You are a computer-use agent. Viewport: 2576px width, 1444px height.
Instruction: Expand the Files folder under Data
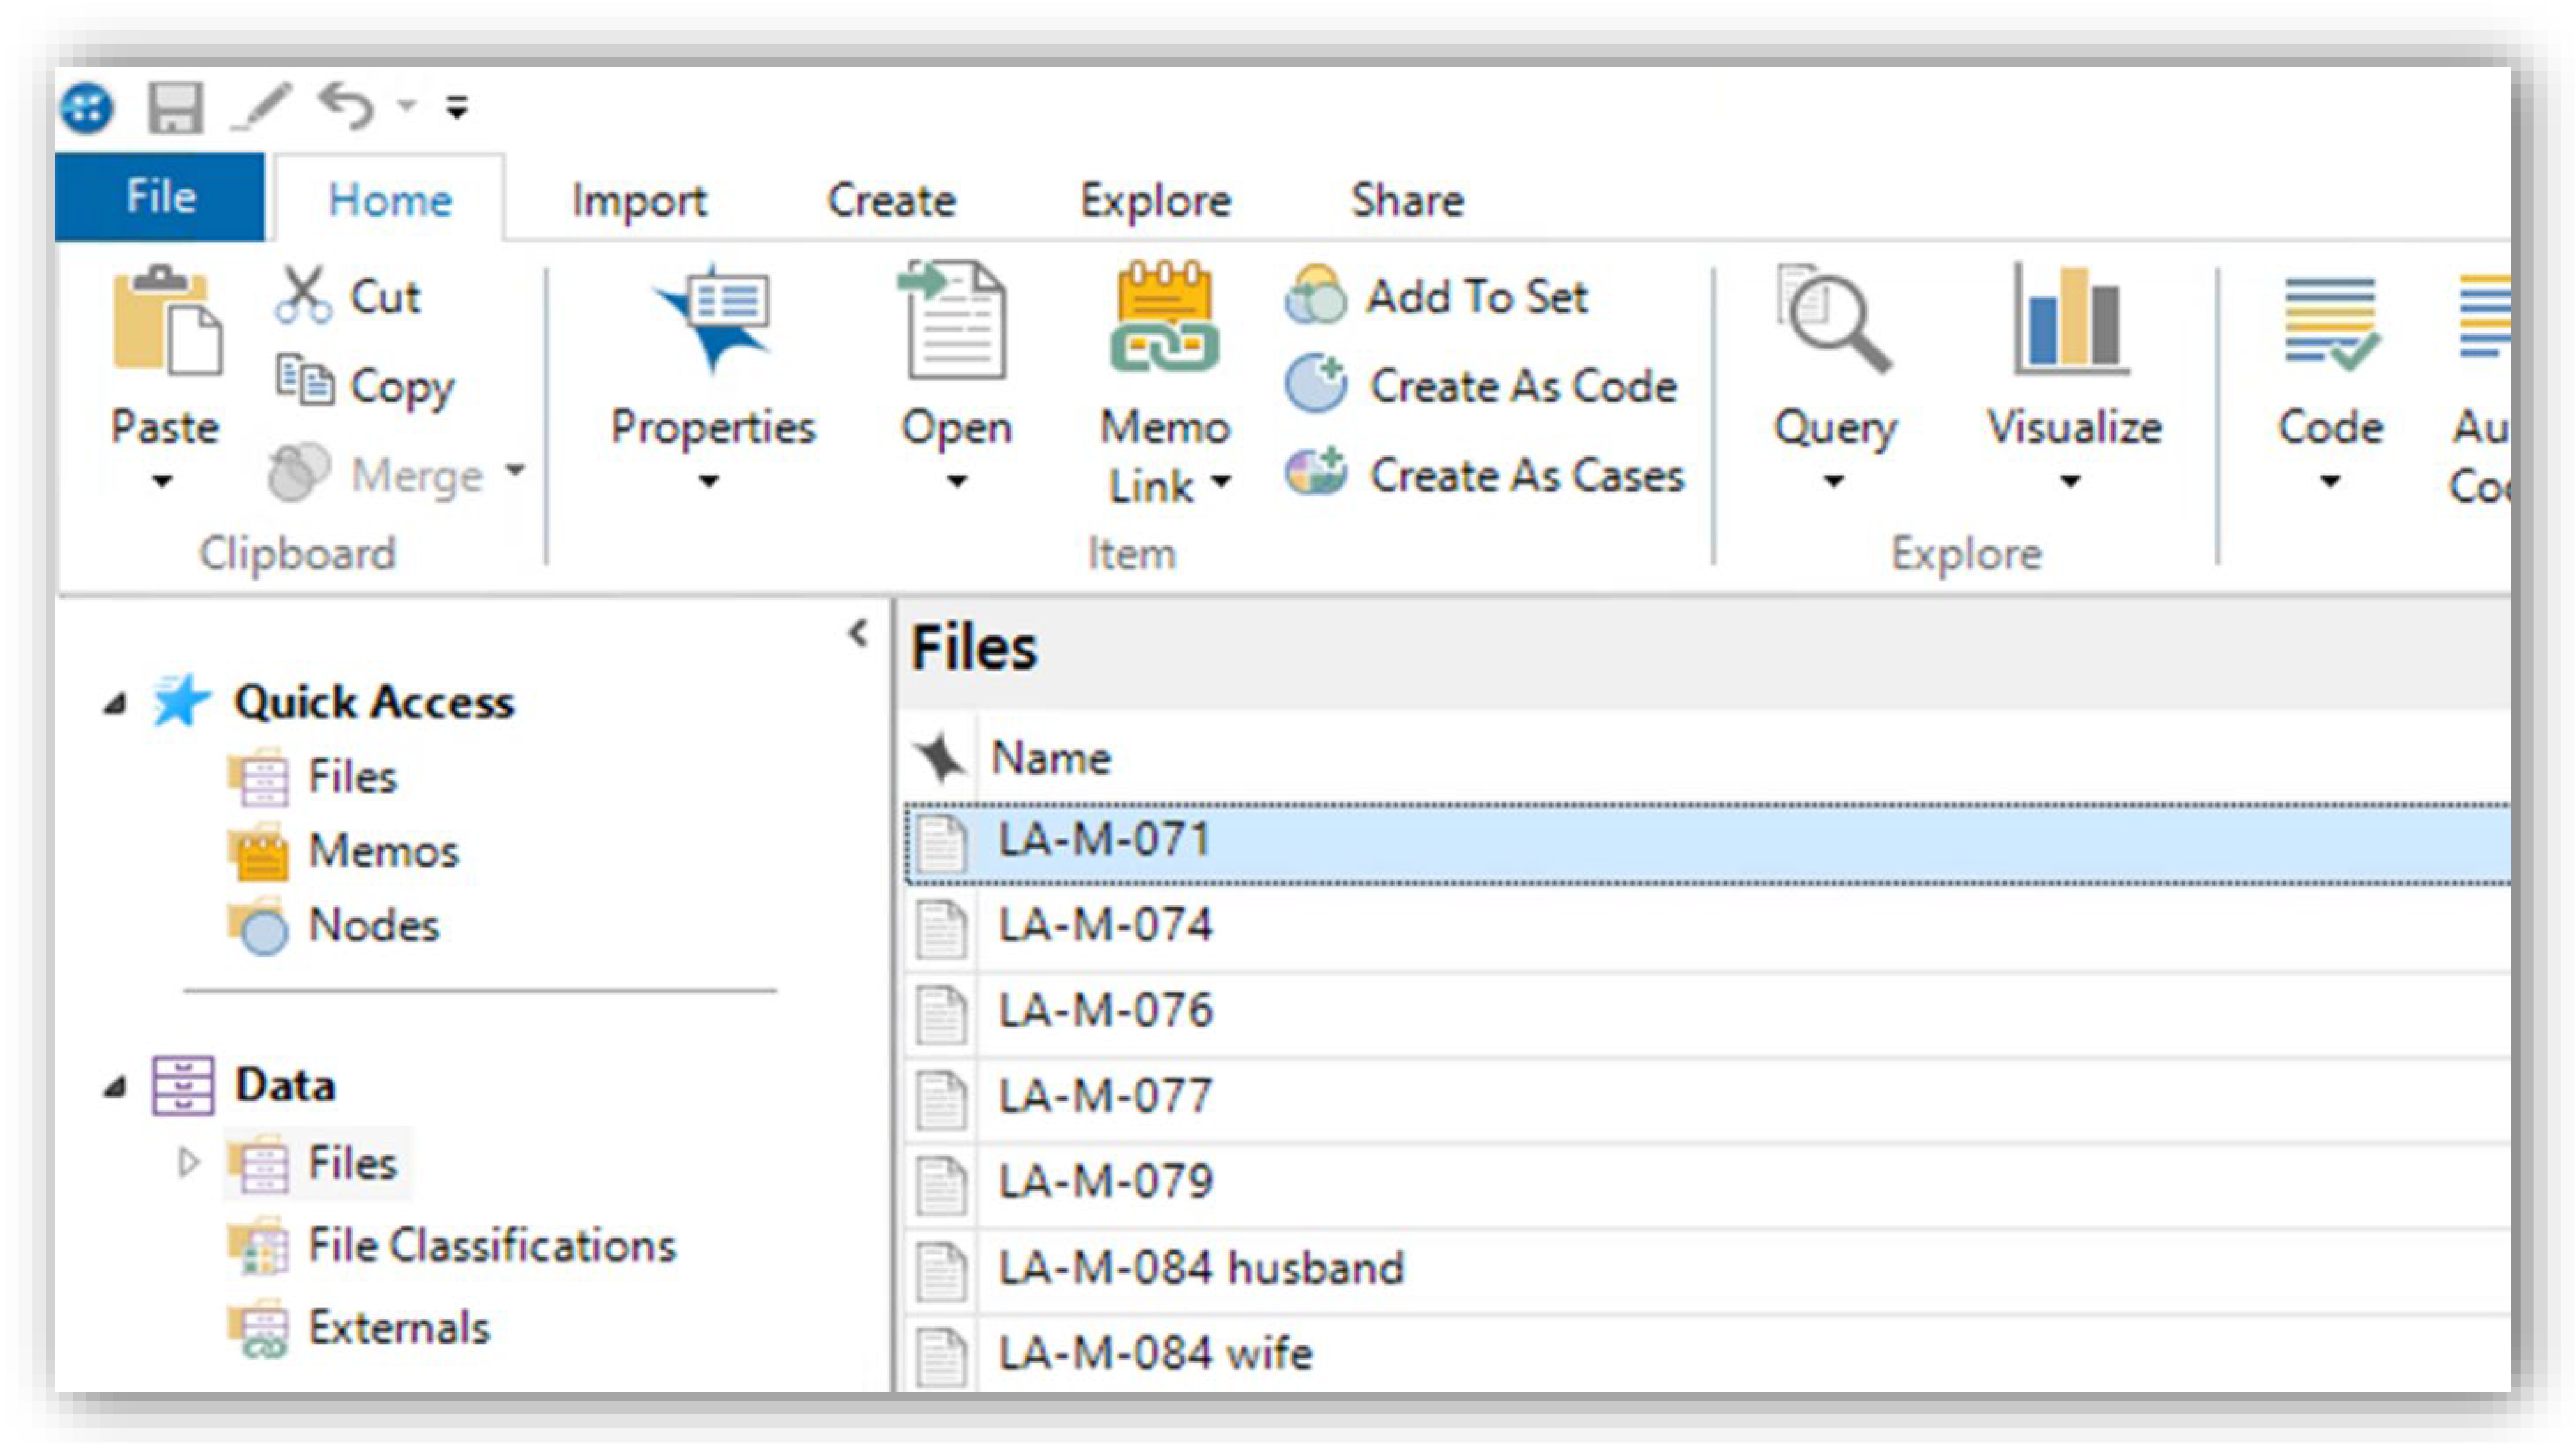(188, 1162)
